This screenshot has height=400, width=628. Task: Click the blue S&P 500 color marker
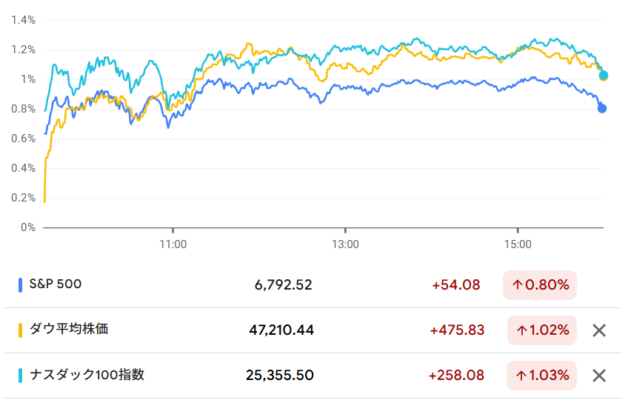coord(20,285)
